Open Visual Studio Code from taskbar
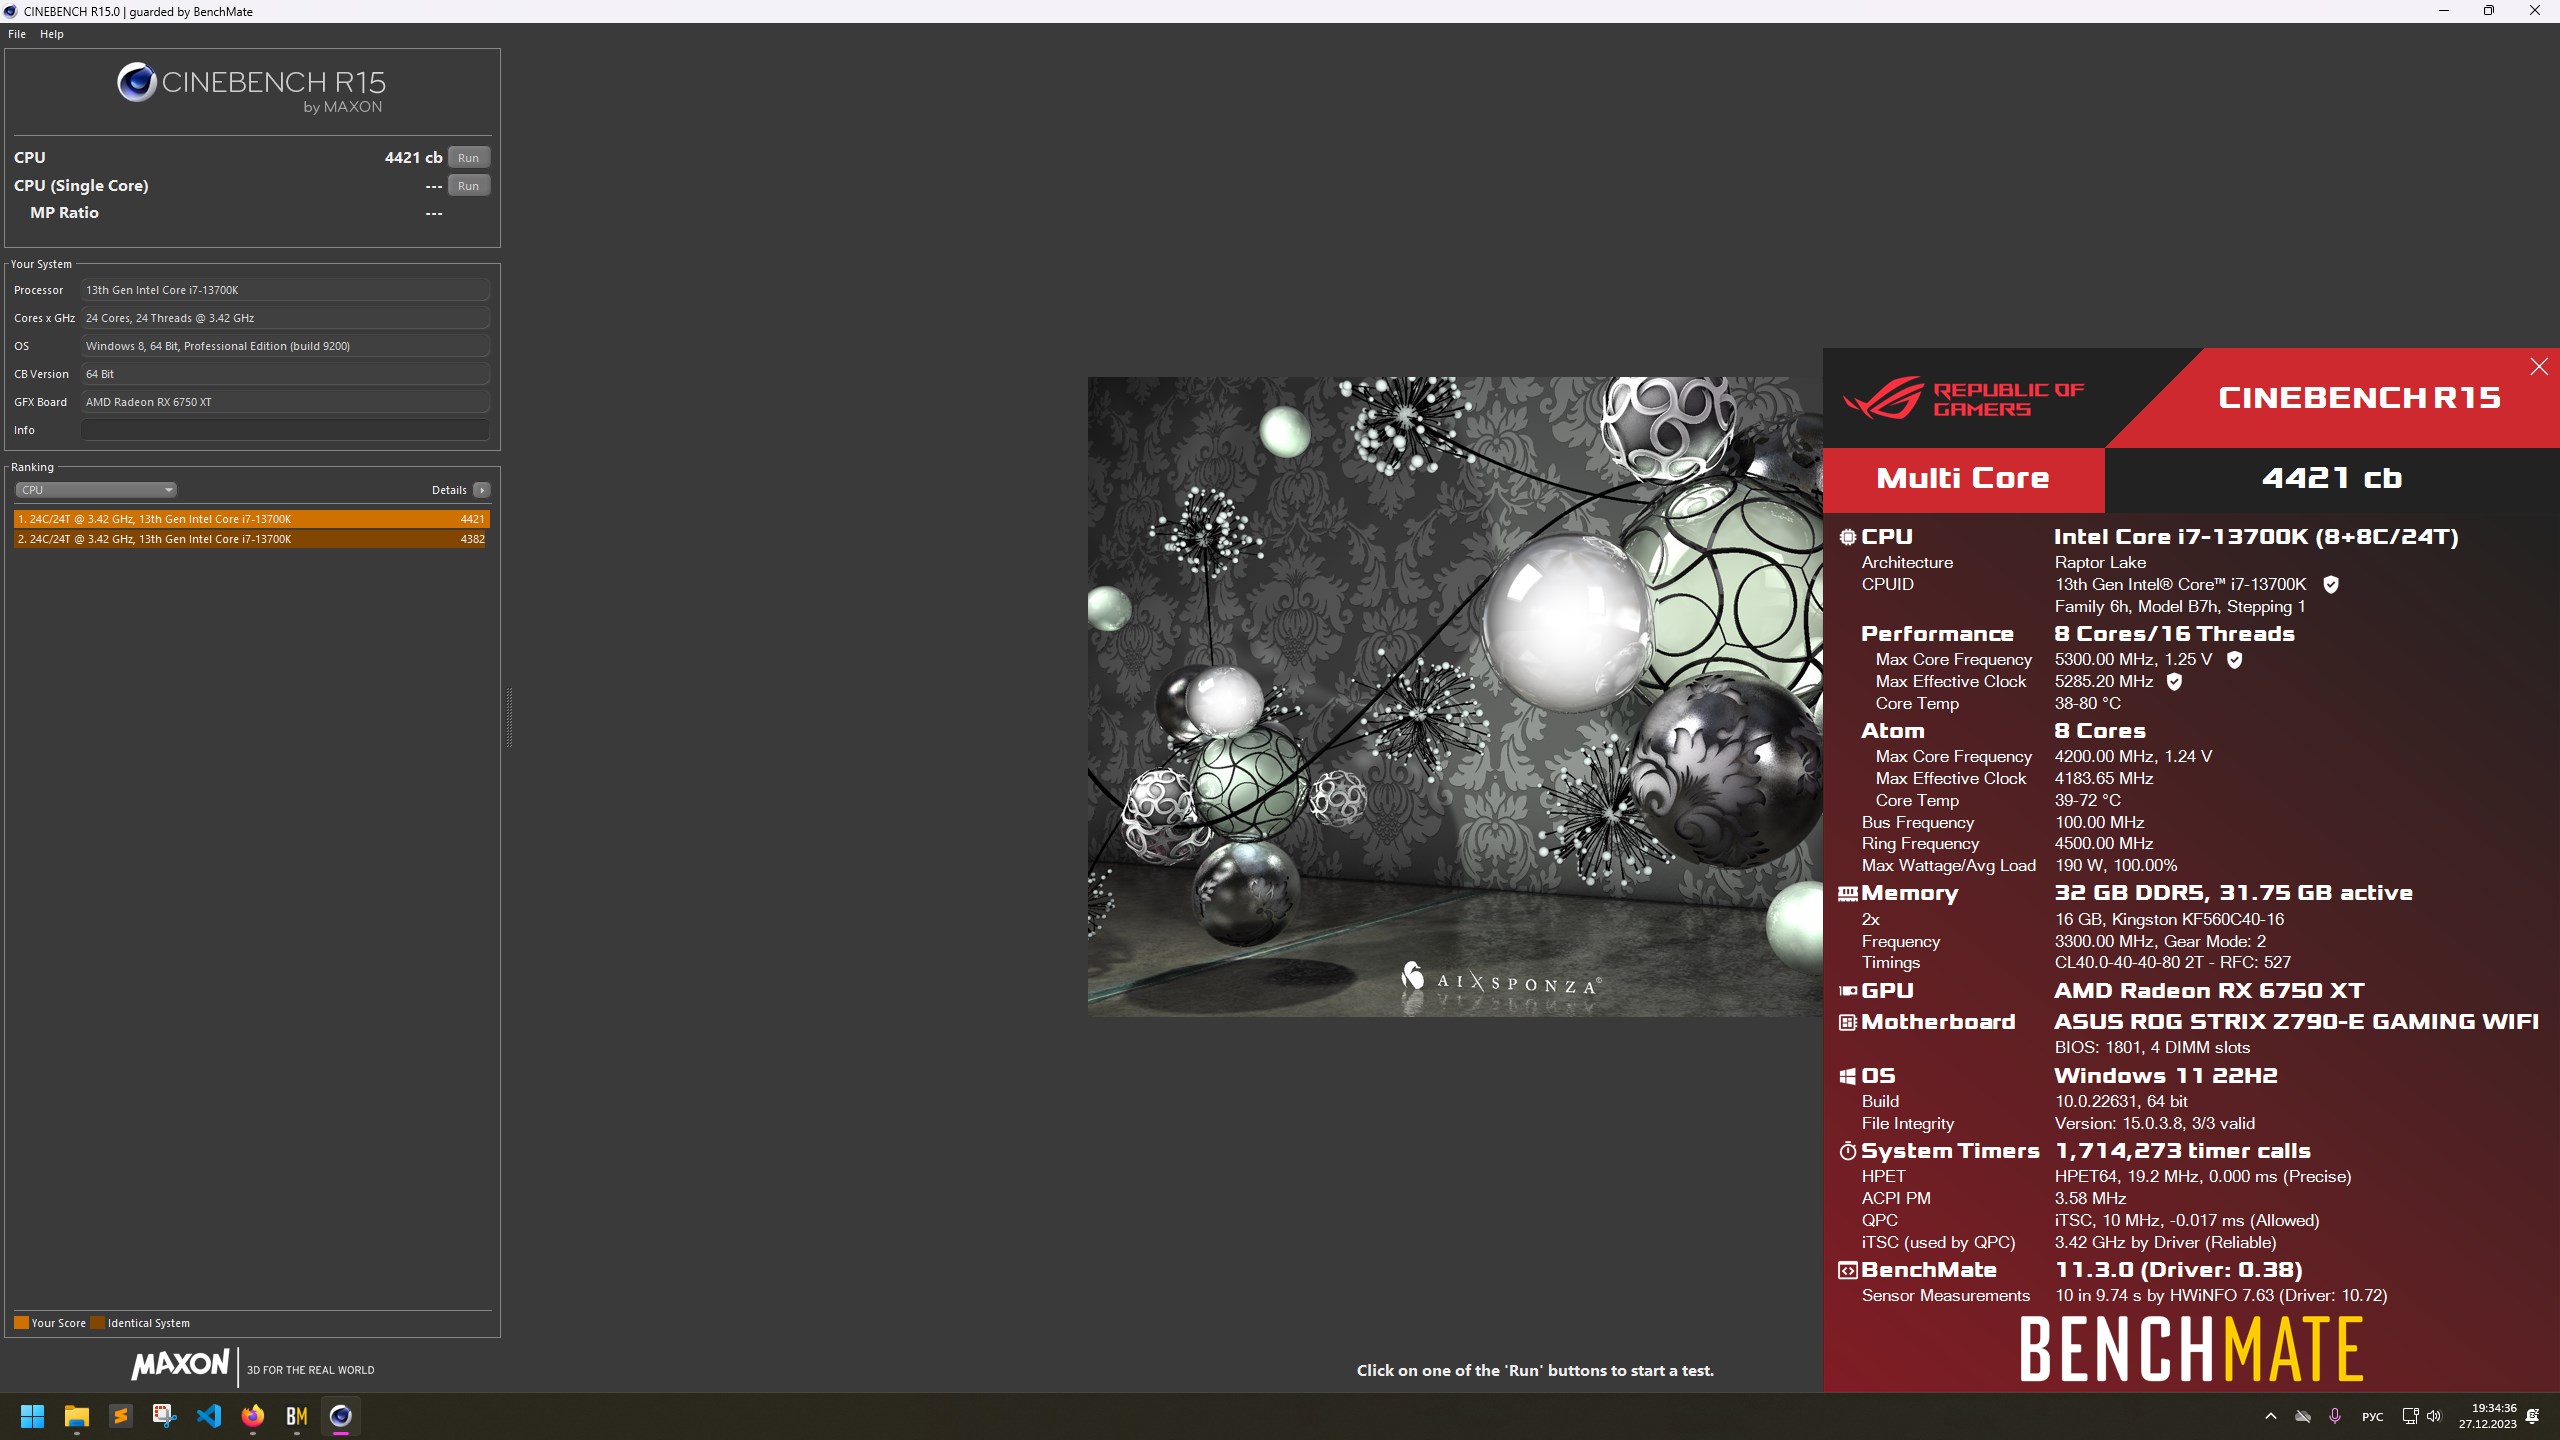Image resolution: width=2560 pixels, height=1440 pixels. click(x=209, y=1416)
